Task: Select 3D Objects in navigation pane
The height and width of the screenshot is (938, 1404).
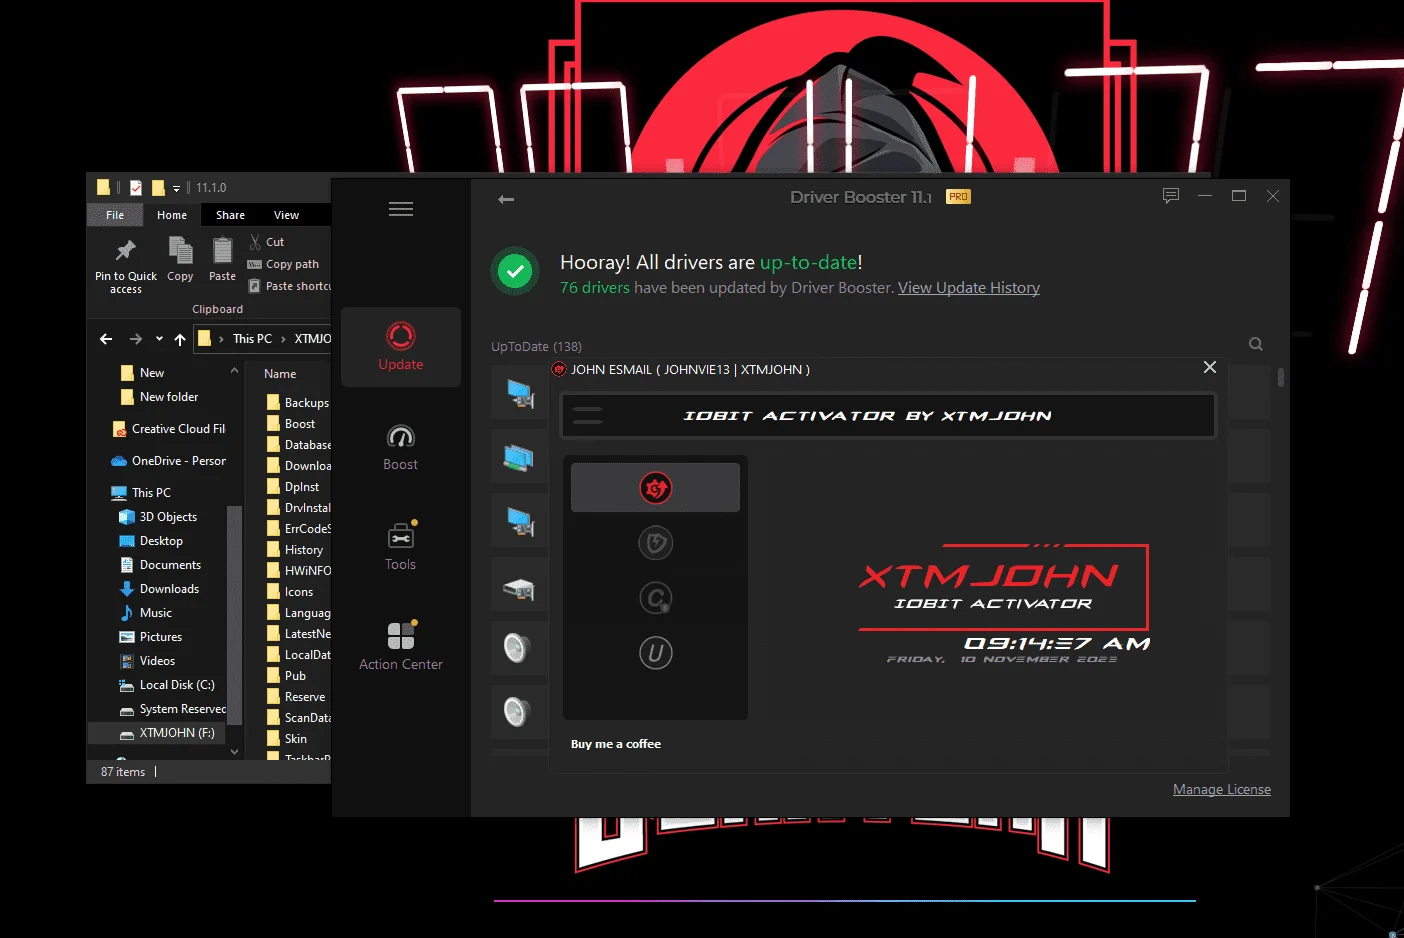Action: (x=158, y=517)
